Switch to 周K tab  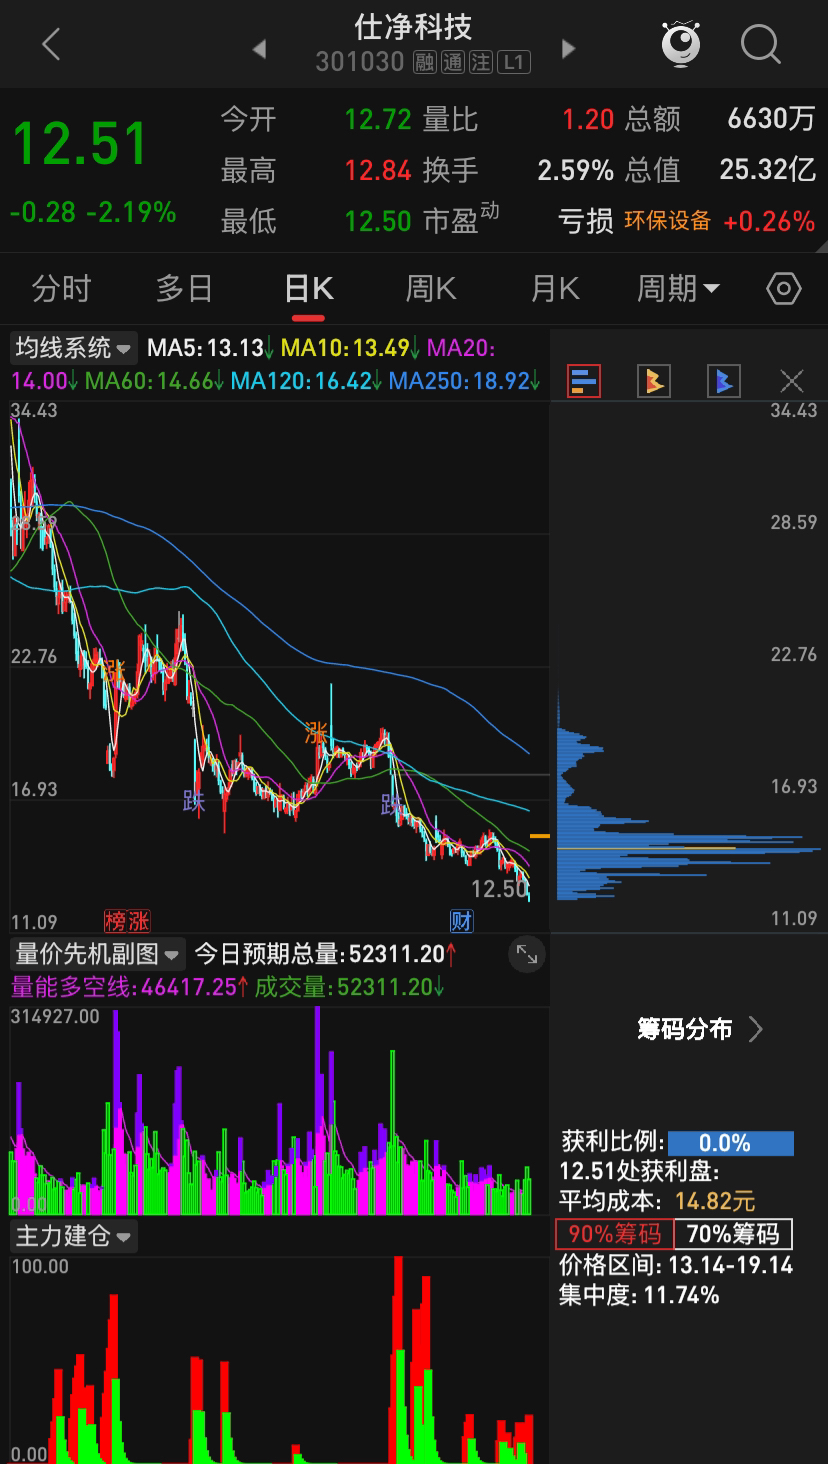point(431,289)
